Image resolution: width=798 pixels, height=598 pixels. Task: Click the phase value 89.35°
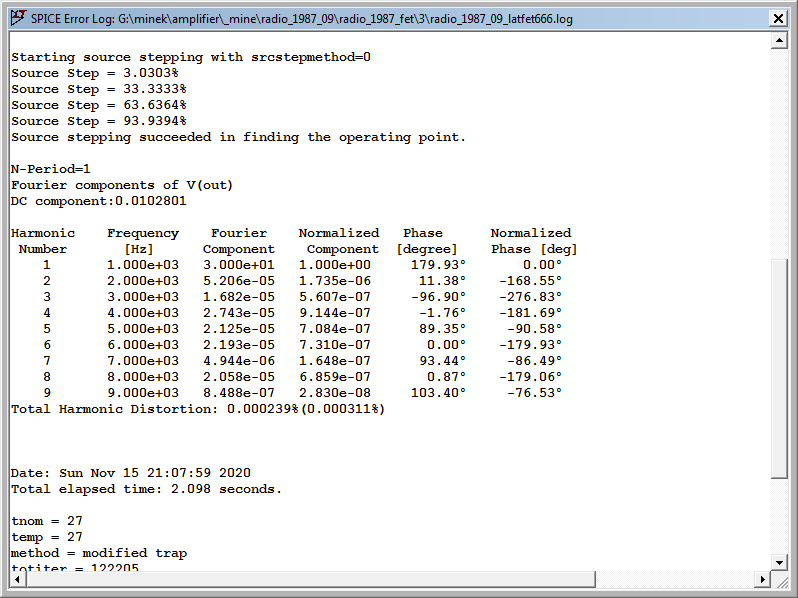click(x=442, y=329)
